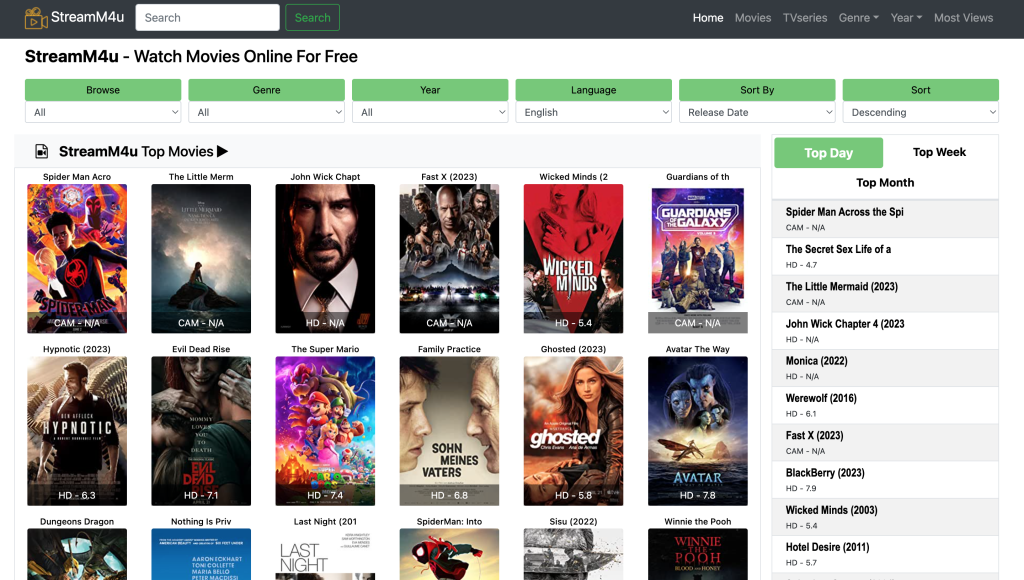Image resolution: width=1024 pixels, height=580 pixels.
Task: Open the Browse filter dropdown showing All
Action: (102, 112)
